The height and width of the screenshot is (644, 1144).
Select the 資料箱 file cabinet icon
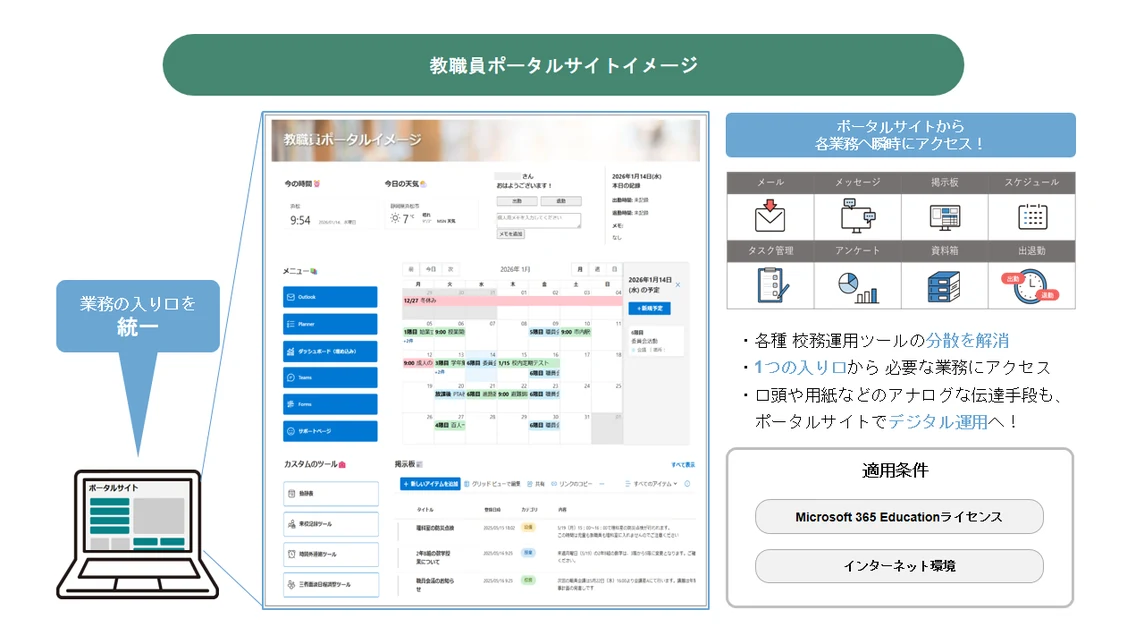click(x=944, y=287)
